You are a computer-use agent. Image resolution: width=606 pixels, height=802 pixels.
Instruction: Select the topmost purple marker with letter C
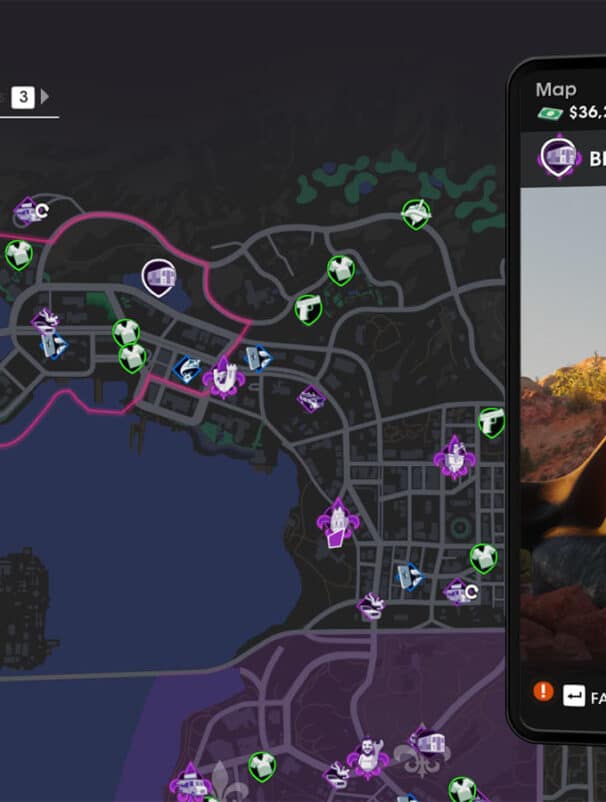tap(32, 210)
